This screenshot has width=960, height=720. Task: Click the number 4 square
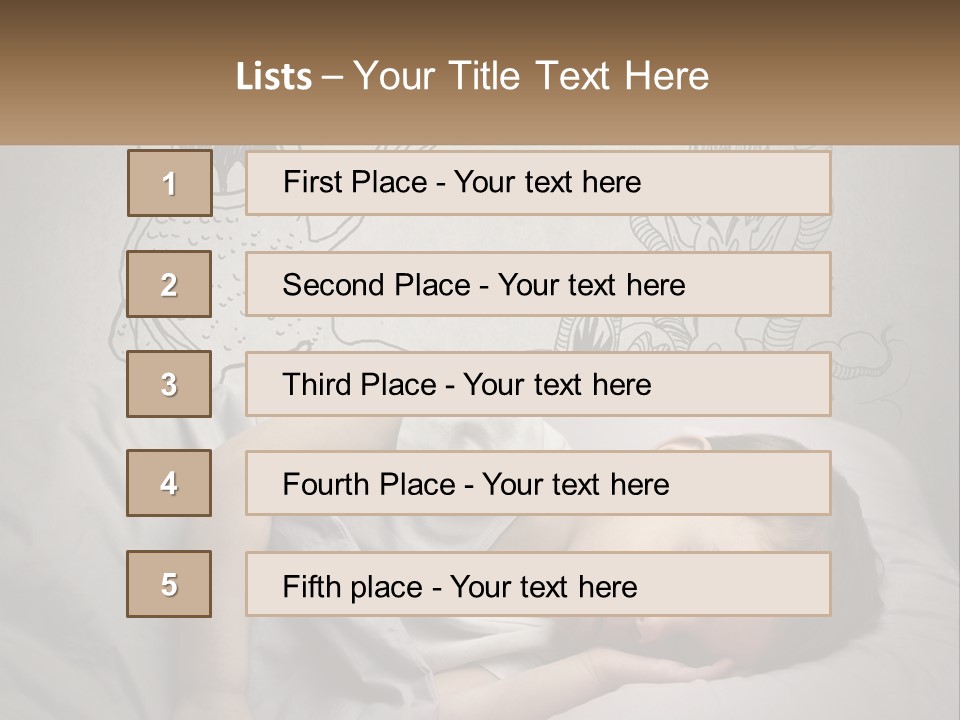(x=169, y=483)
